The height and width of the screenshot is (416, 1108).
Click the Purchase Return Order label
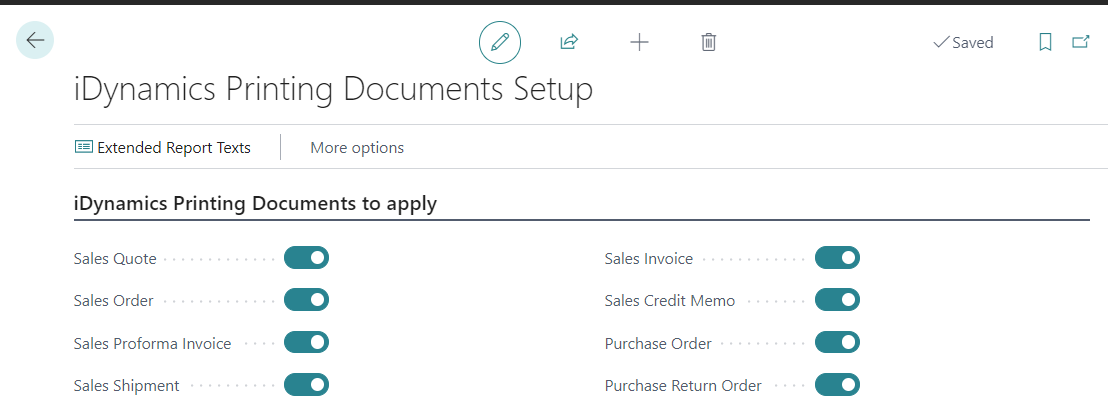(683, 386)
